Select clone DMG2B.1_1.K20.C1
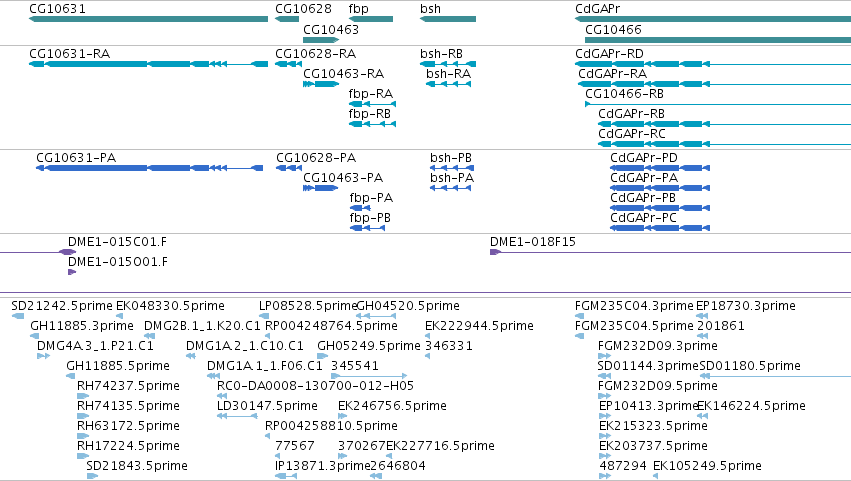 pyautogui.click(x=149, y=336)
